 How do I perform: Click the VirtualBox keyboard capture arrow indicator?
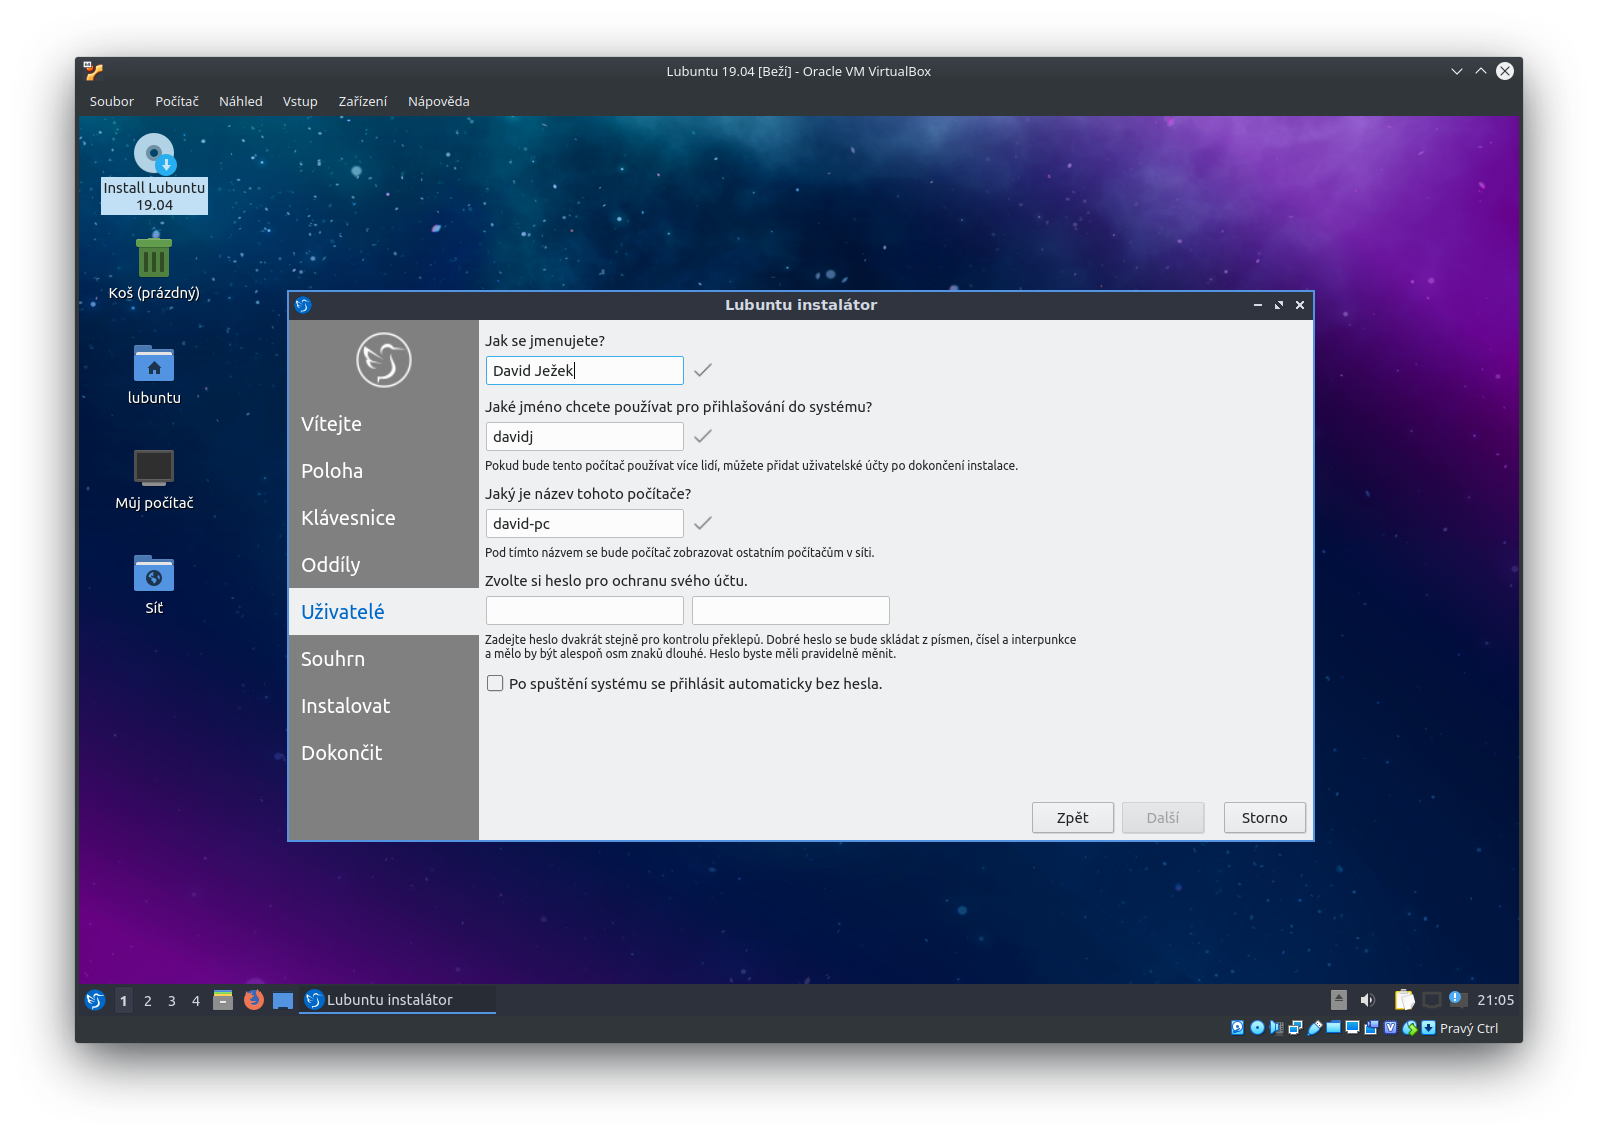[1429, 1028]
